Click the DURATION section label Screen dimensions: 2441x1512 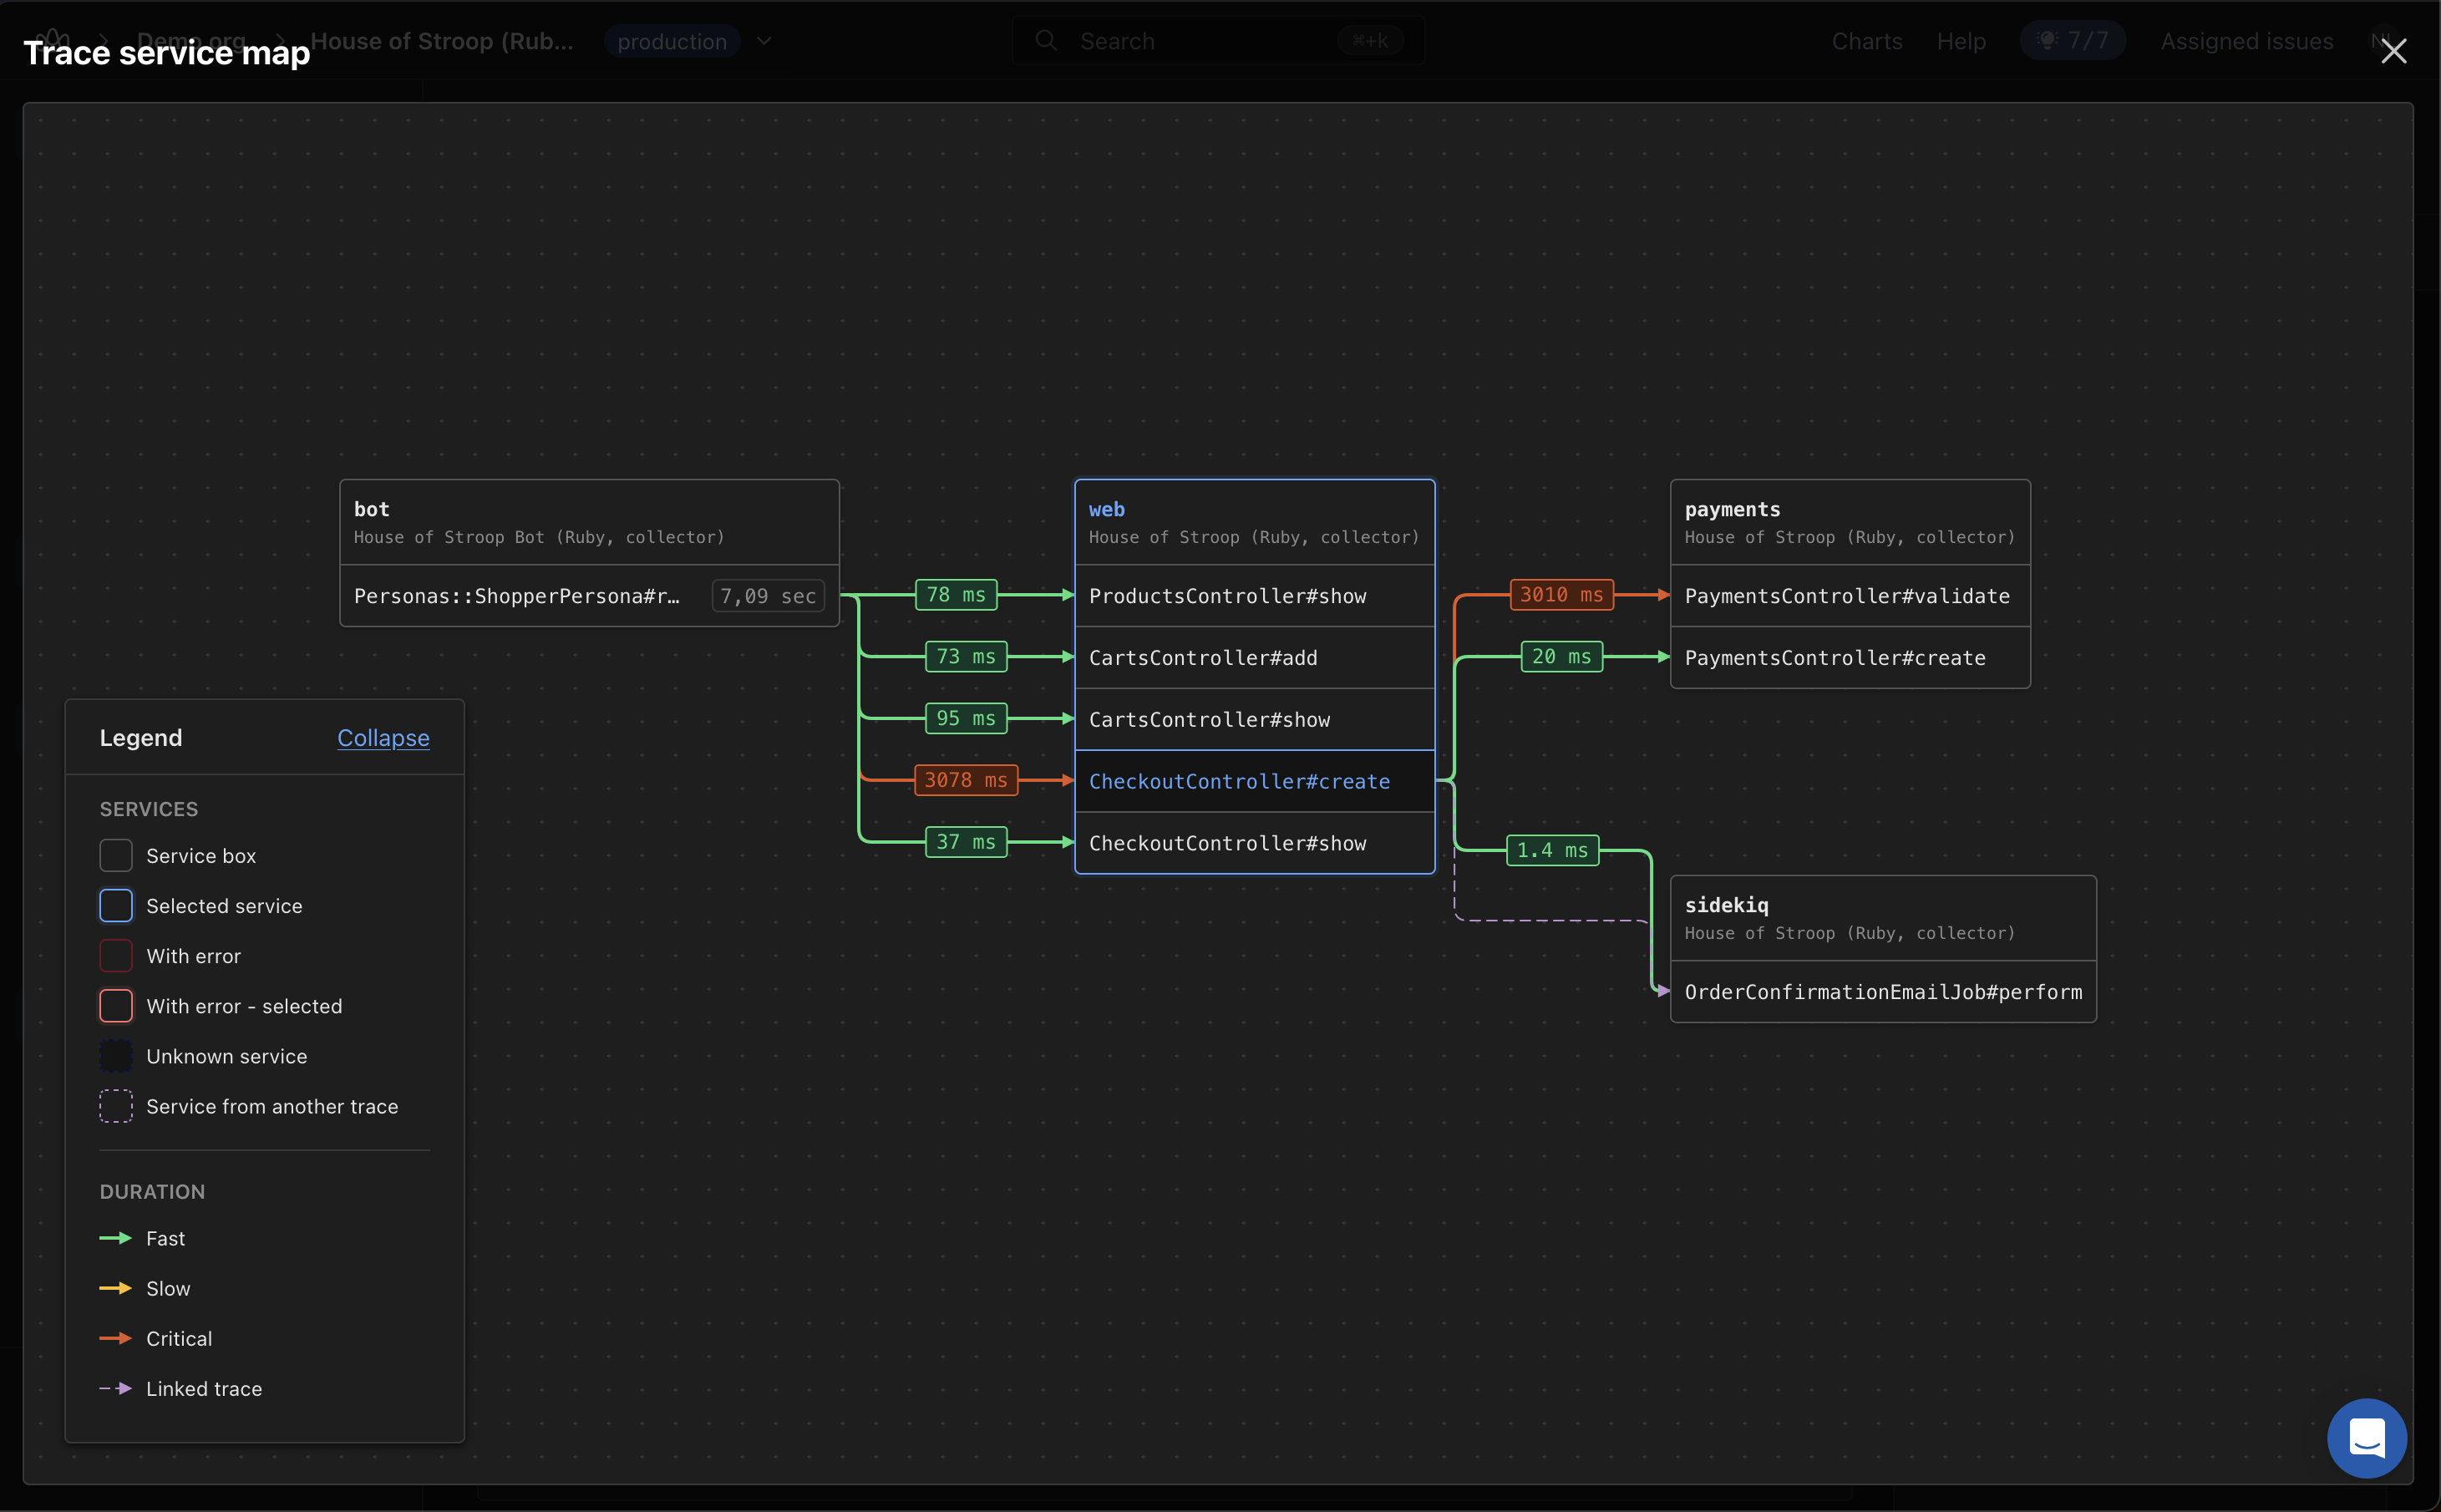152,1192
